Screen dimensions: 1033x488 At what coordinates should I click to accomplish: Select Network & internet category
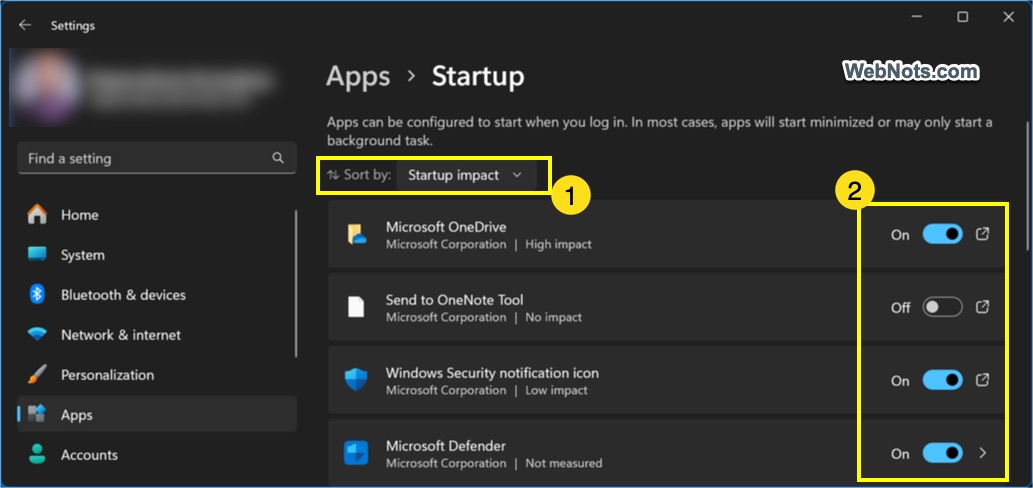157,335
